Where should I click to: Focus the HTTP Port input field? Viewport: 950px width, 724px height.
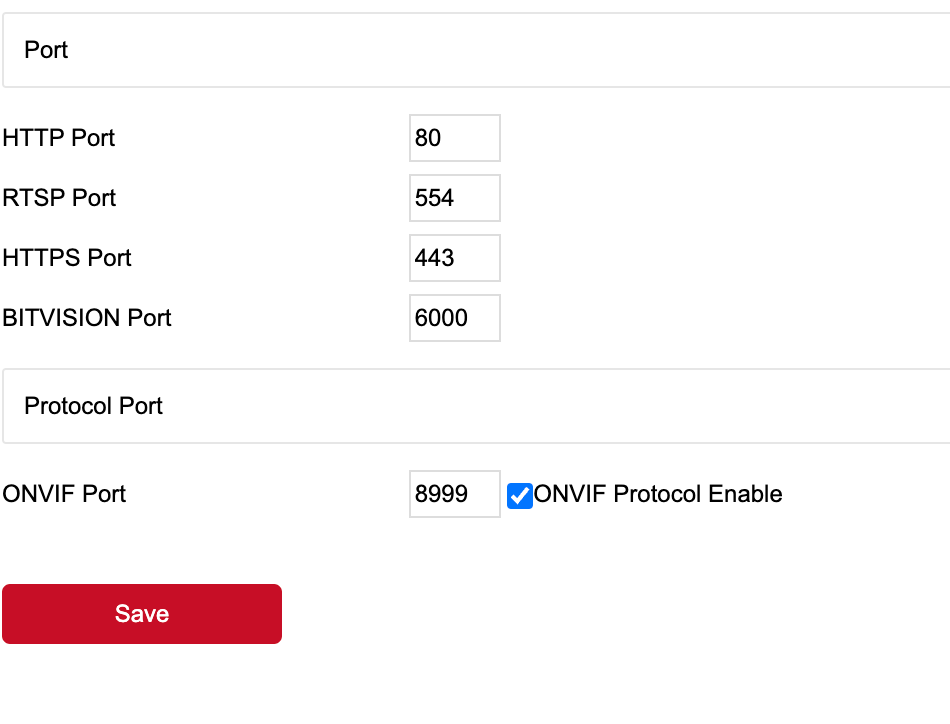point(454,138)
